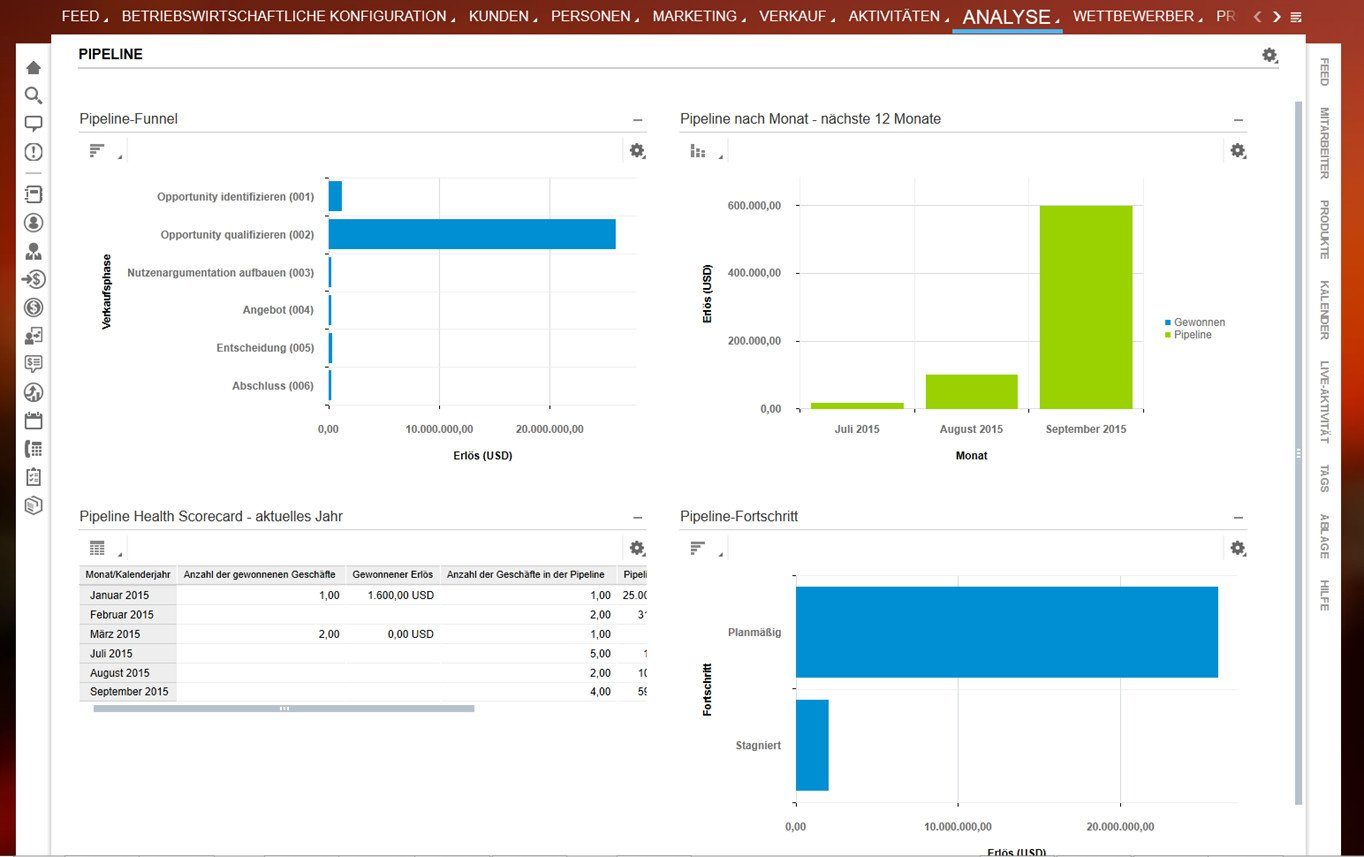This screenshot has height=857, width=1364.
Task: Open the calendar icon in sidebar
Action: 33,420
